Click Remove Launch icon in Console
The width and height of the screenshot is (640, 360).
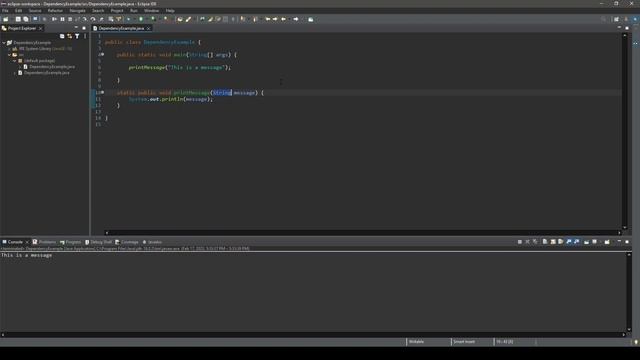click(527, 242)
